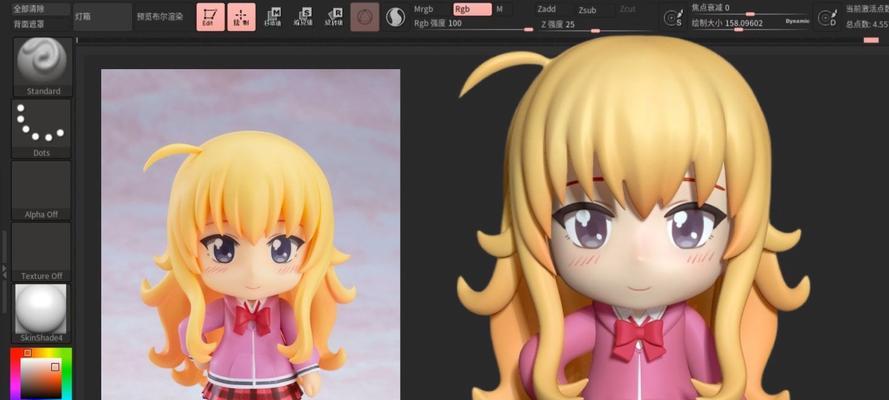Image resolution: width=889 pixels, height=400 pixels.
Task: Click the 3D model's red bow tie
Action: [638, 338]
